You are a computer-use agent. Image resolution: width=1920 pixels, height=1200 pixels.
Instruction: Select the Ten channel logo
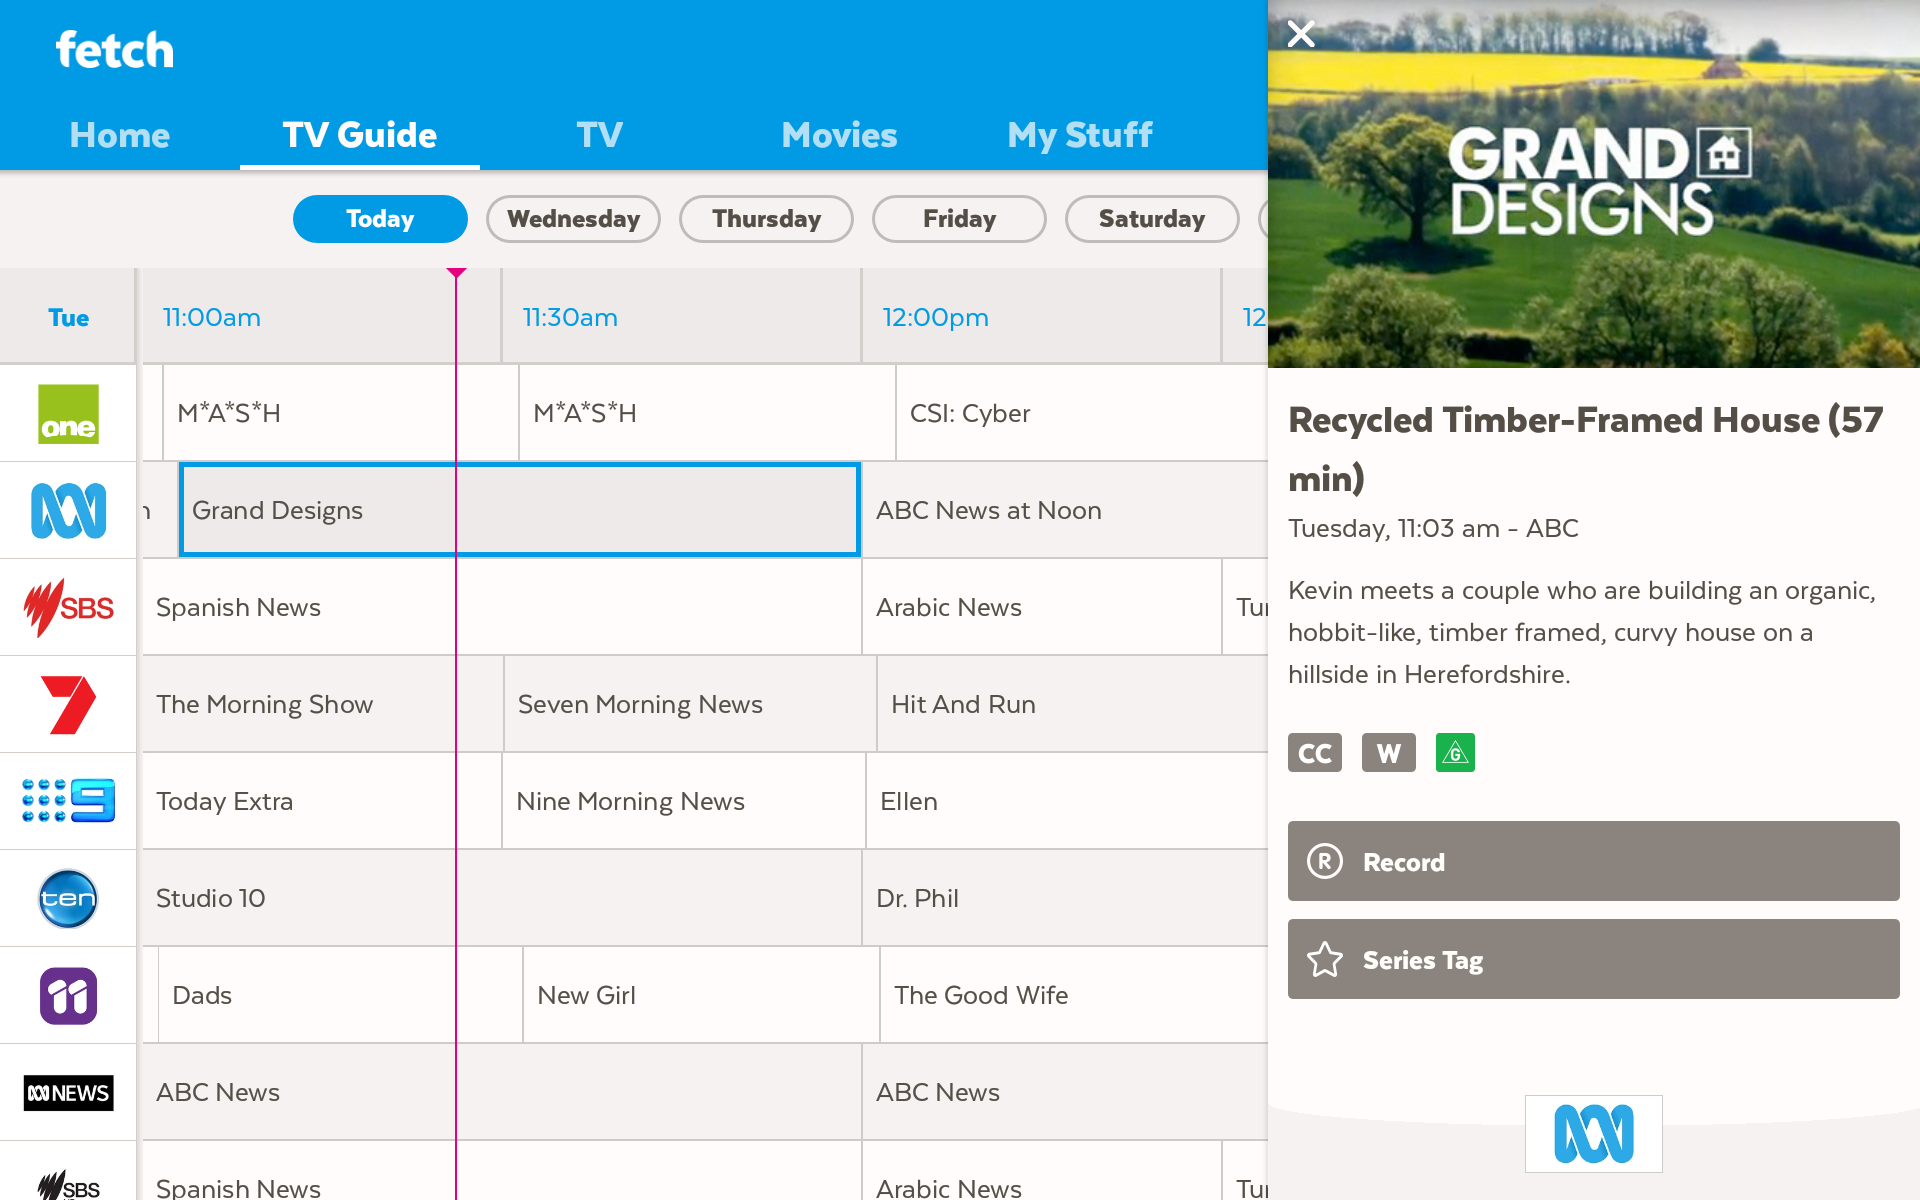click(x=68, y=898)
